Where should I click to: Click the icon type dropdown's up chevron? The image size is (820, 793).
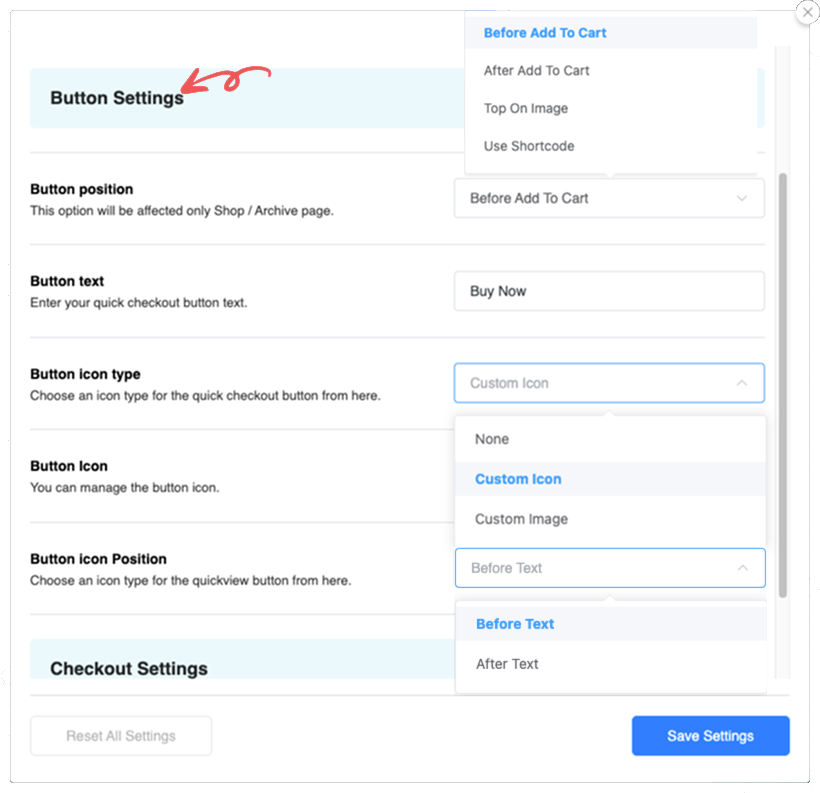742,383
